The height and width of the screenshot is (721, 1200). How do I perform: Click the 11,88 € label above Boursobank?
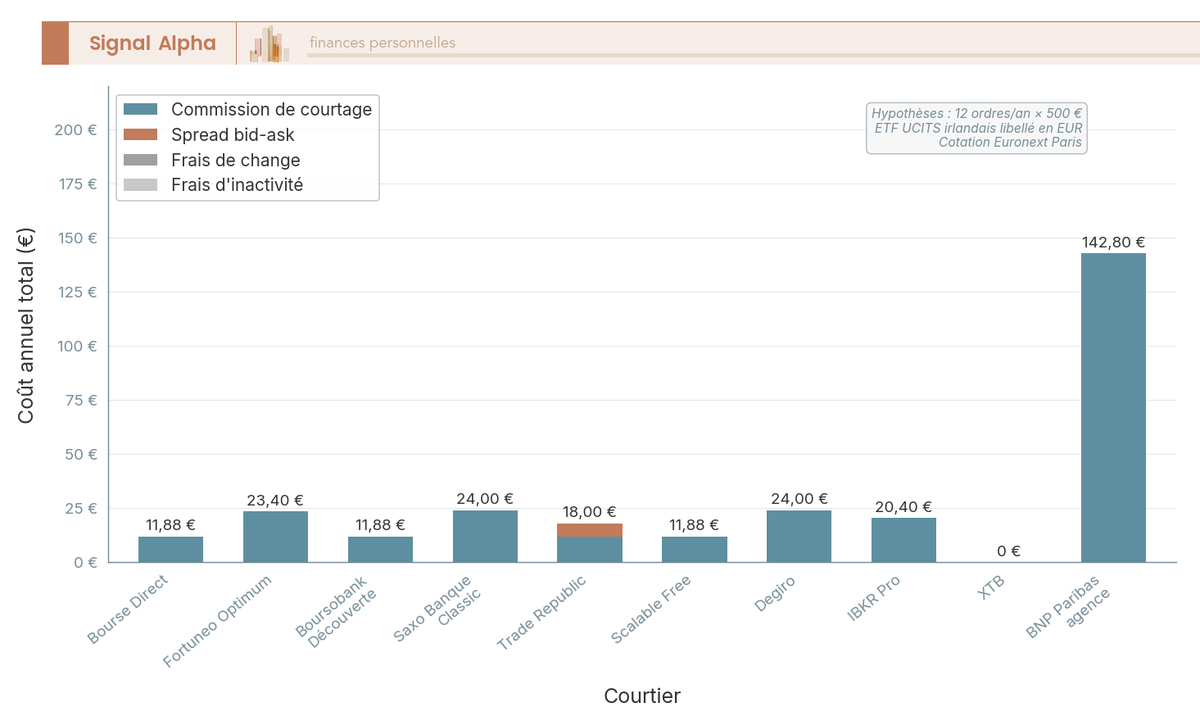(380, 525)
